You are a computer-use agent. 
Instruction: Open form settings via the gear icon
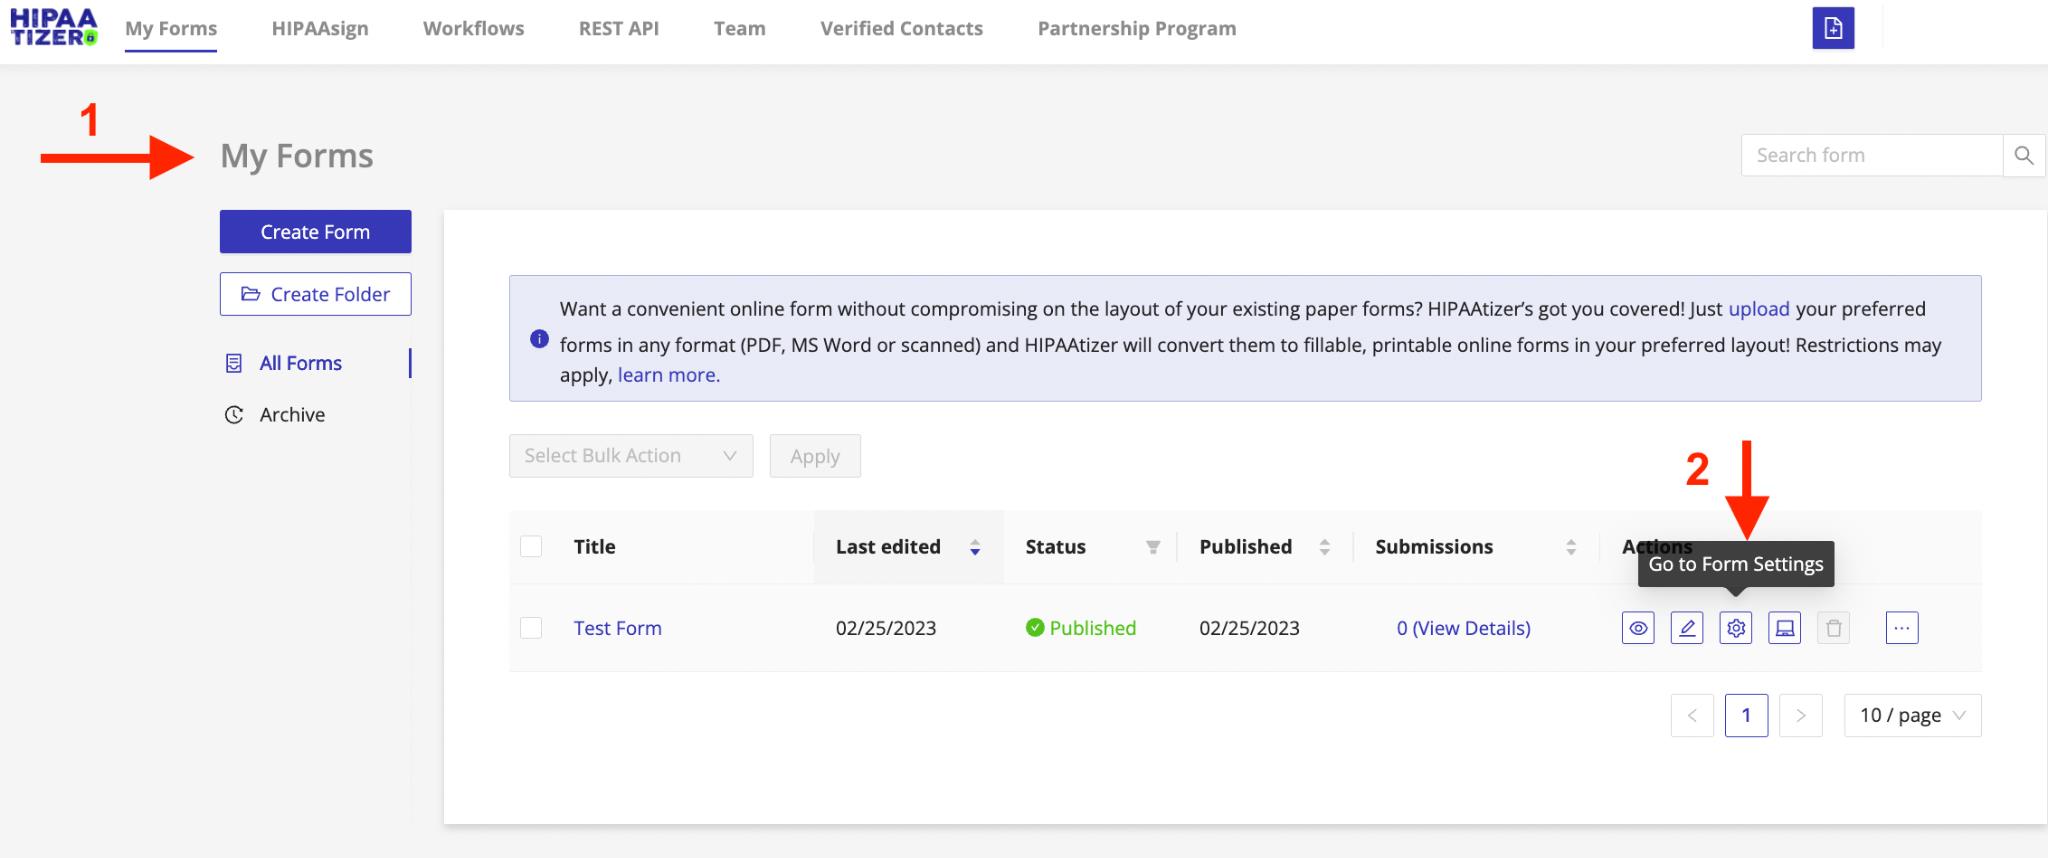[x=1736, y=628]
